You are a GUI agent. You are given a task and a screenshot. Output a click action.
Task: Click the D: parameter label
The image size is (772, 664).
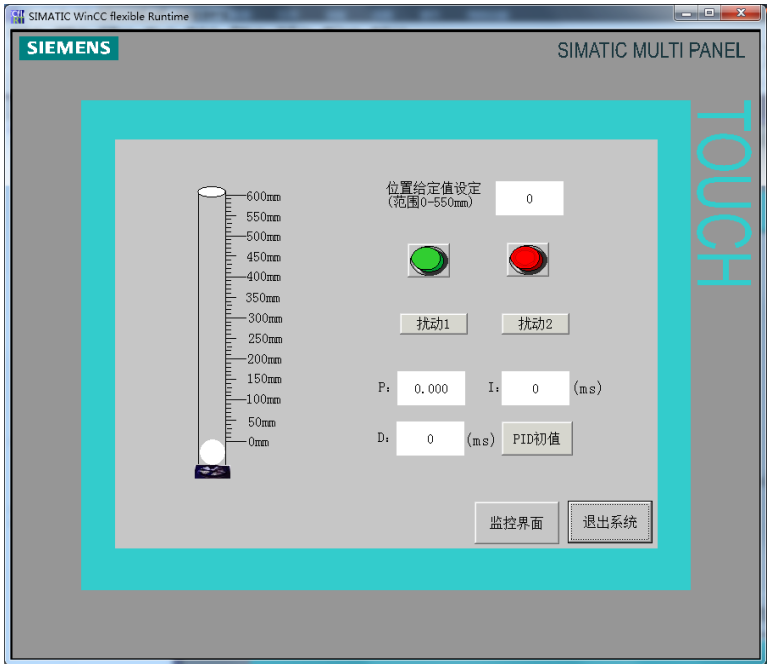383,438
